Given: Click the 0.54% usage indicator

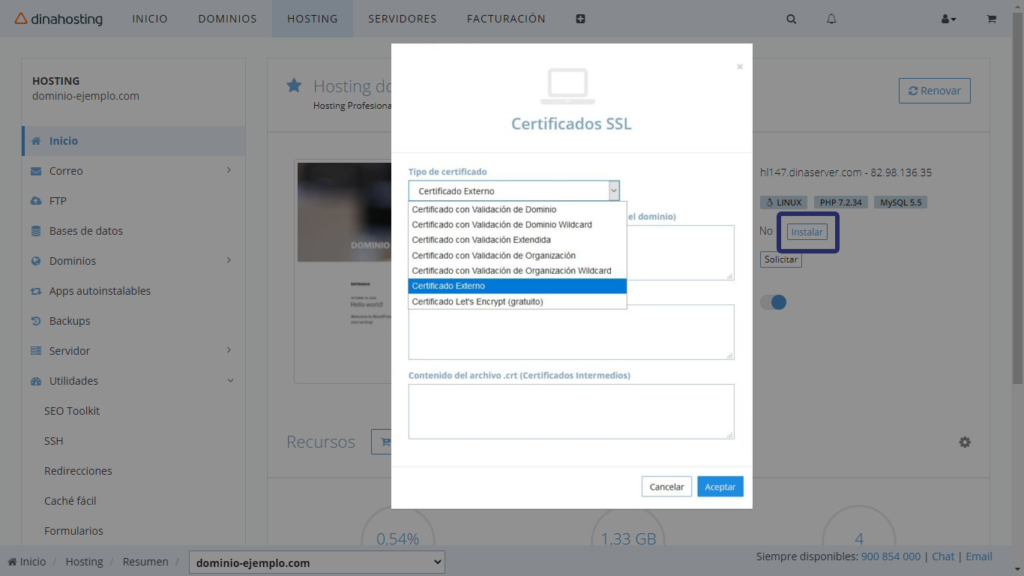Looking at the screenshot, I should tap(398, 538).
